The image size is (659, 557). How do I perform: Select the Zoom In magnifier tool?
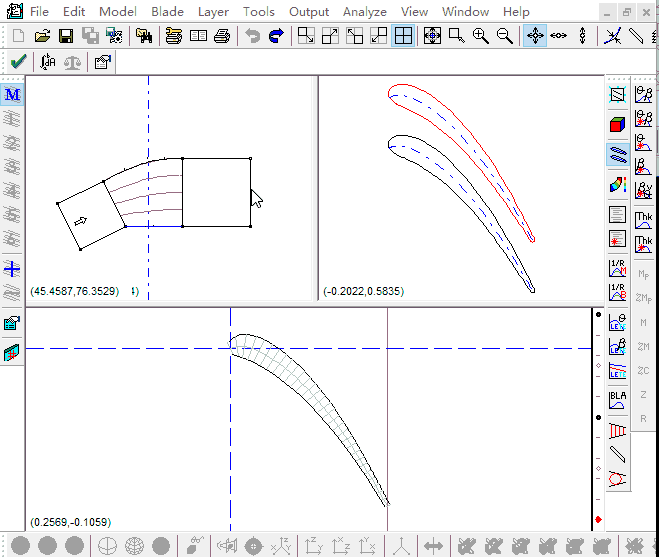481,36
